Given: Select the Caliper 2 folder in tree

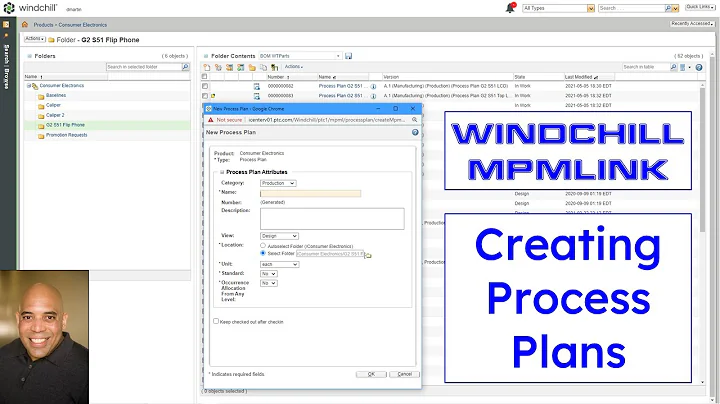Looking at the screenshot, I should coord(55,115).
